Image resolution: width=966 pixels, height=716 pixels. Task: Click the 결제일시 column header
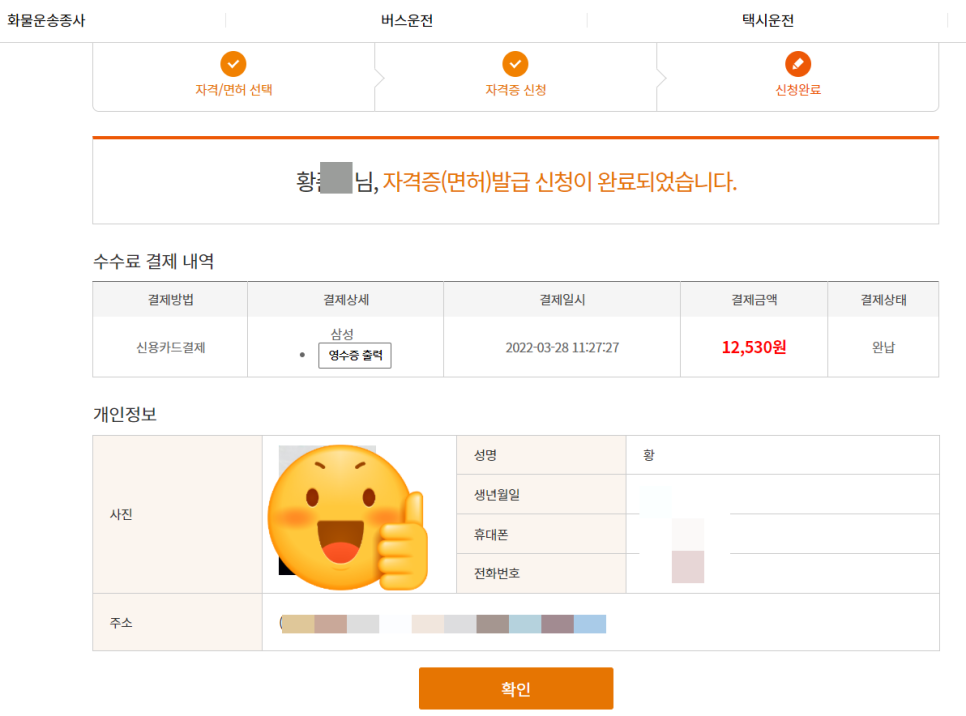click(562, 300)
